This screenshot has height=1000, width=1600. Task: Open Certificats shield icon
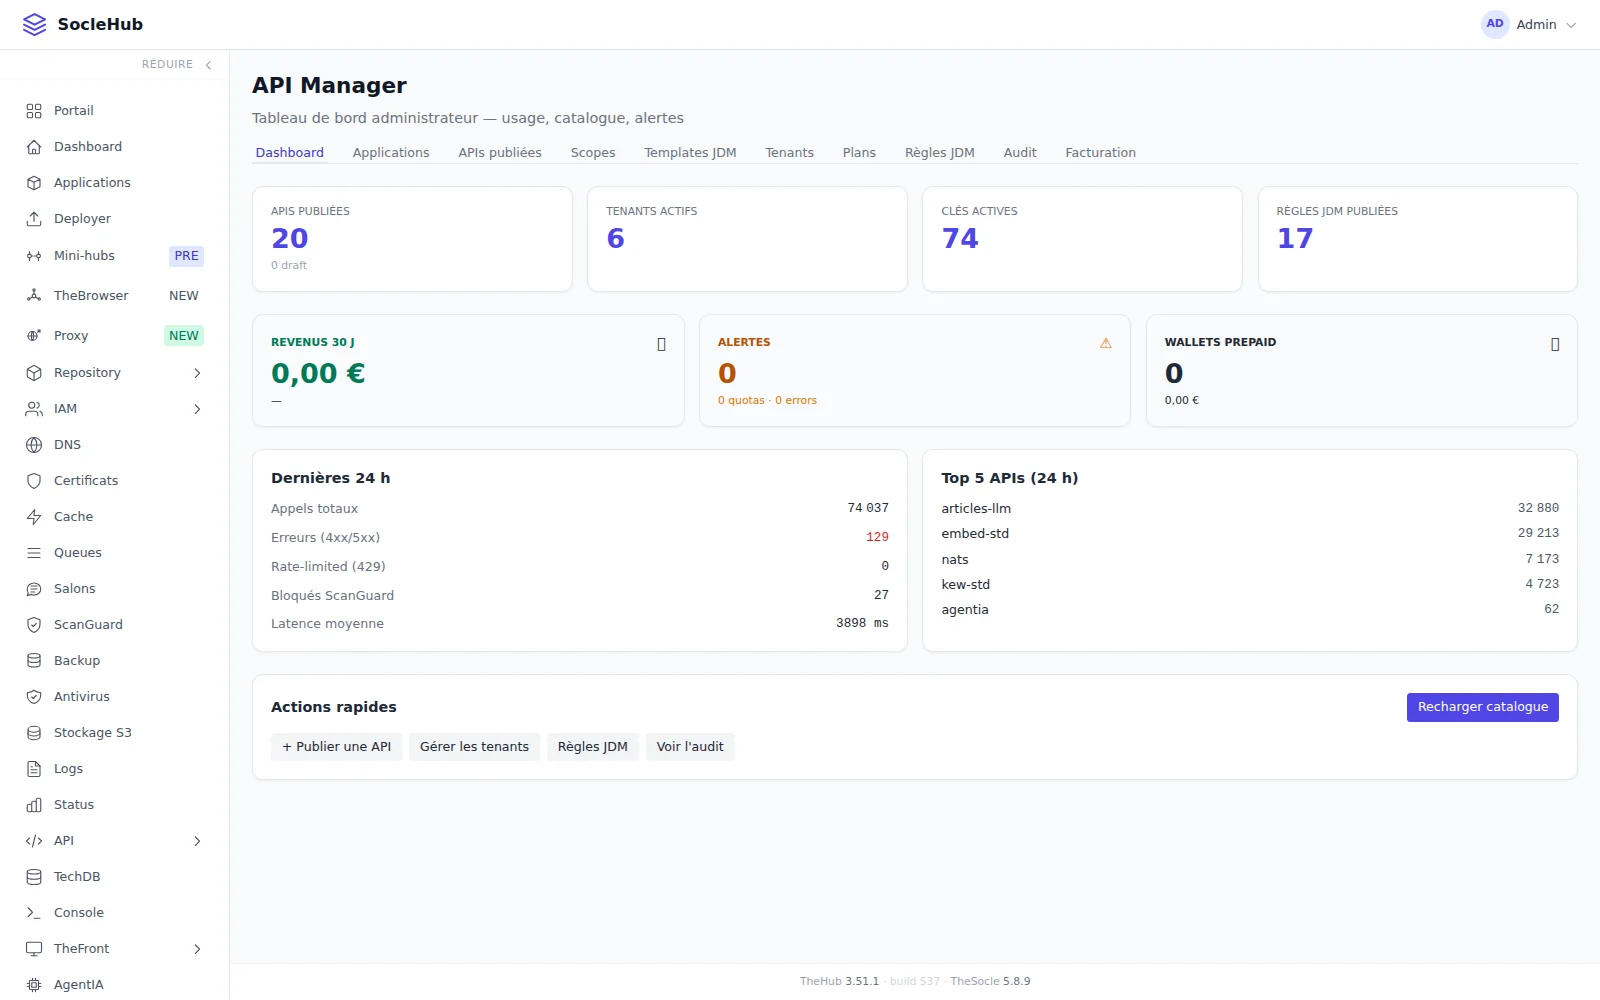pyautogui.click(x=34, y=481)
